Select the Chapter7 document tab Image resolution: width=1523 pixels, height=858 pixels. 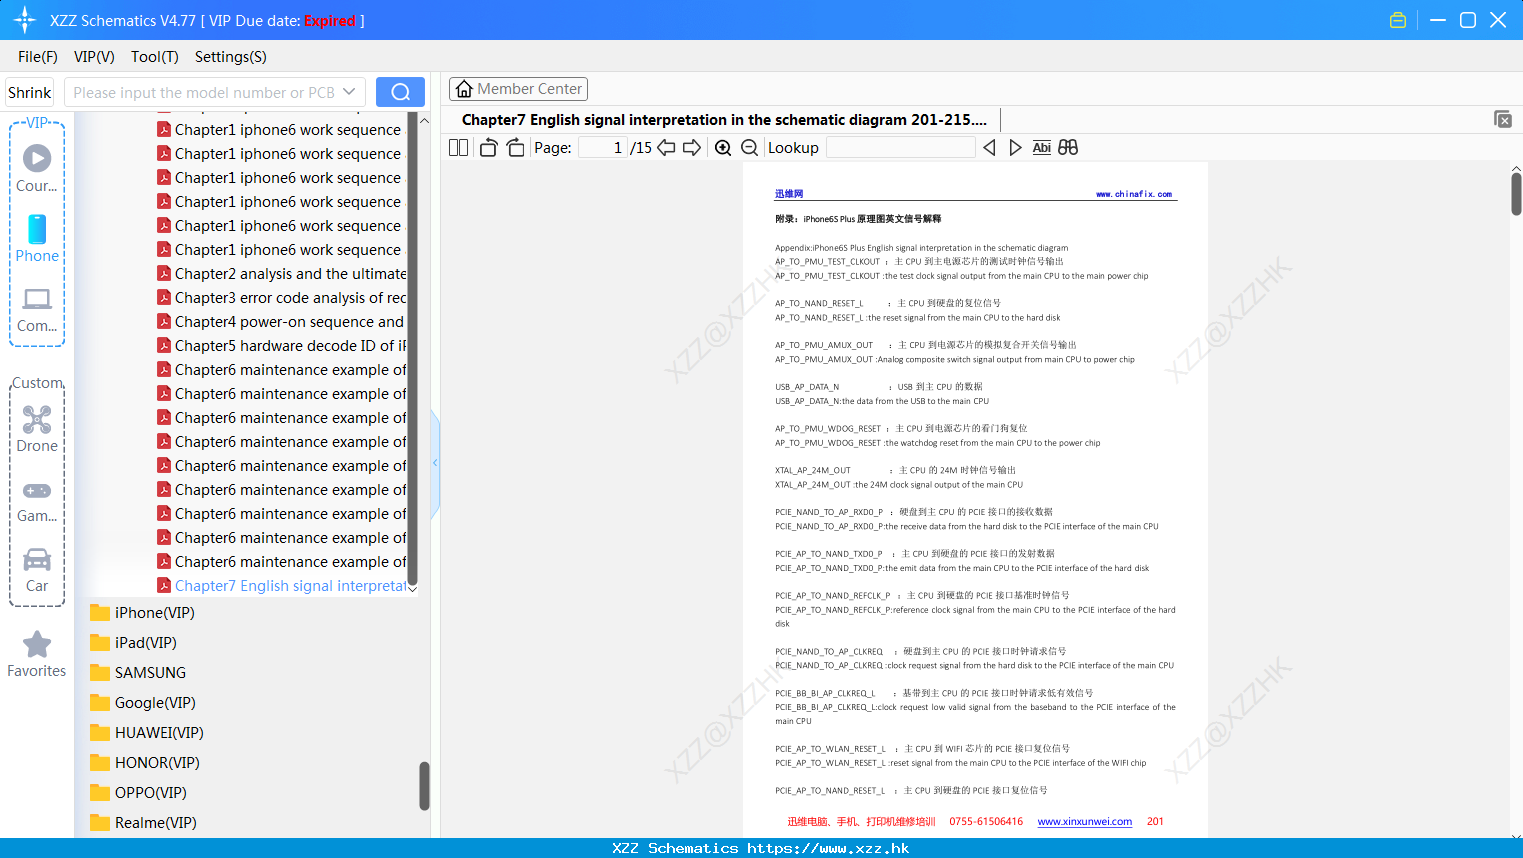coord(724,120)
